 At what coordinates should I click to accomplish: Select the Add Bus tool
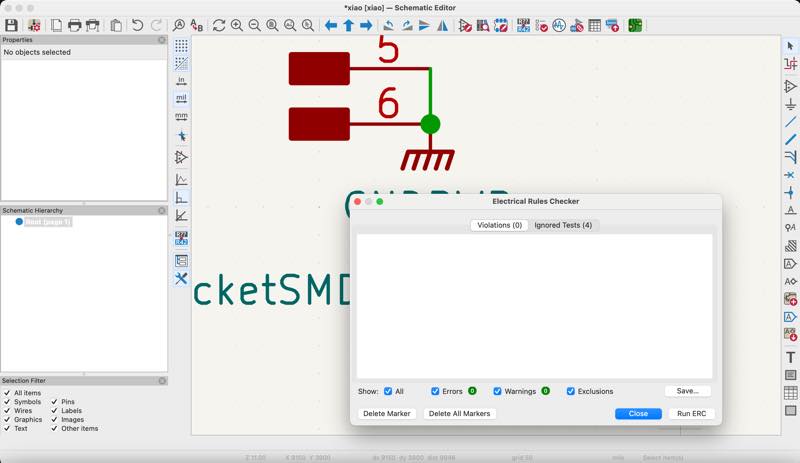pyautogui.click(x=790, y=139)
